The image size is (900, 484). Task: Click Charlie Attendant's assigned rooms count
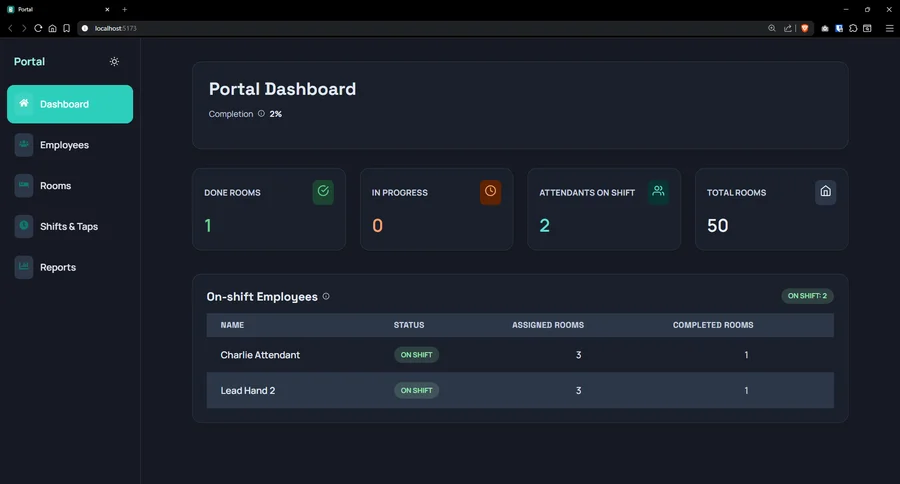[579, 355]
